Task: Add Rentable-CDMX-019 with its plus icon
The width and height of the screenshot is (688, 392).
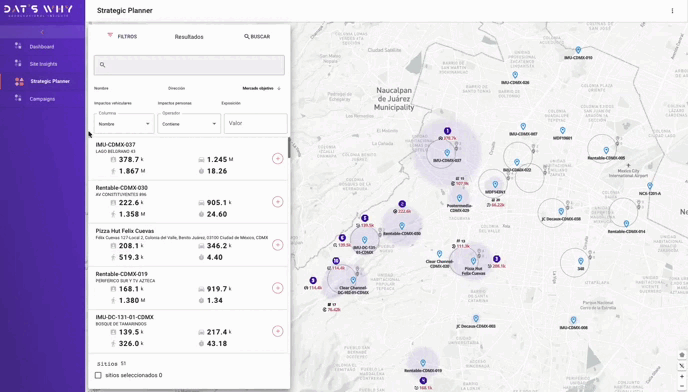Action: (x=277, y=288)
